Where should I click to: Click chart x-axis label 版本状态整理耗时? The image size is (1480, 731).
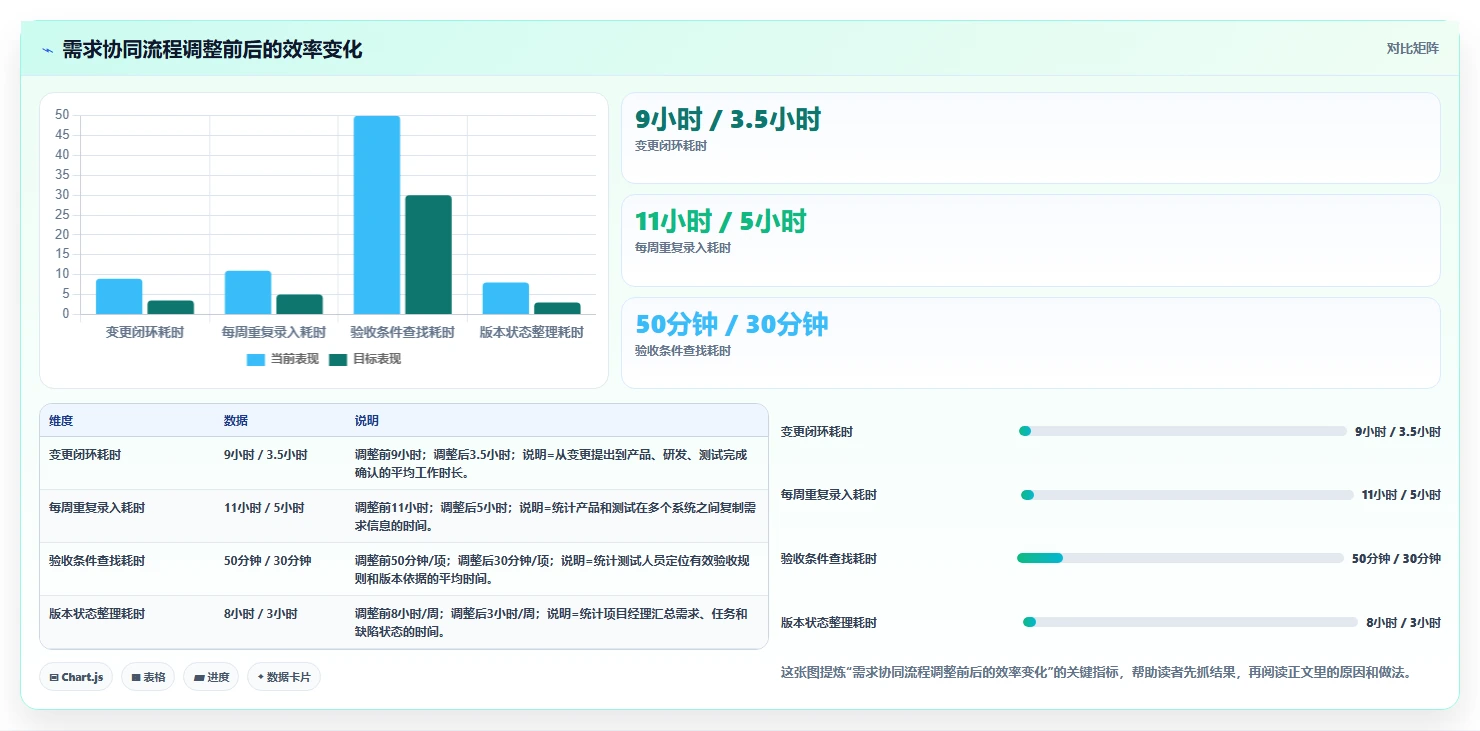(x=531, y=333)
